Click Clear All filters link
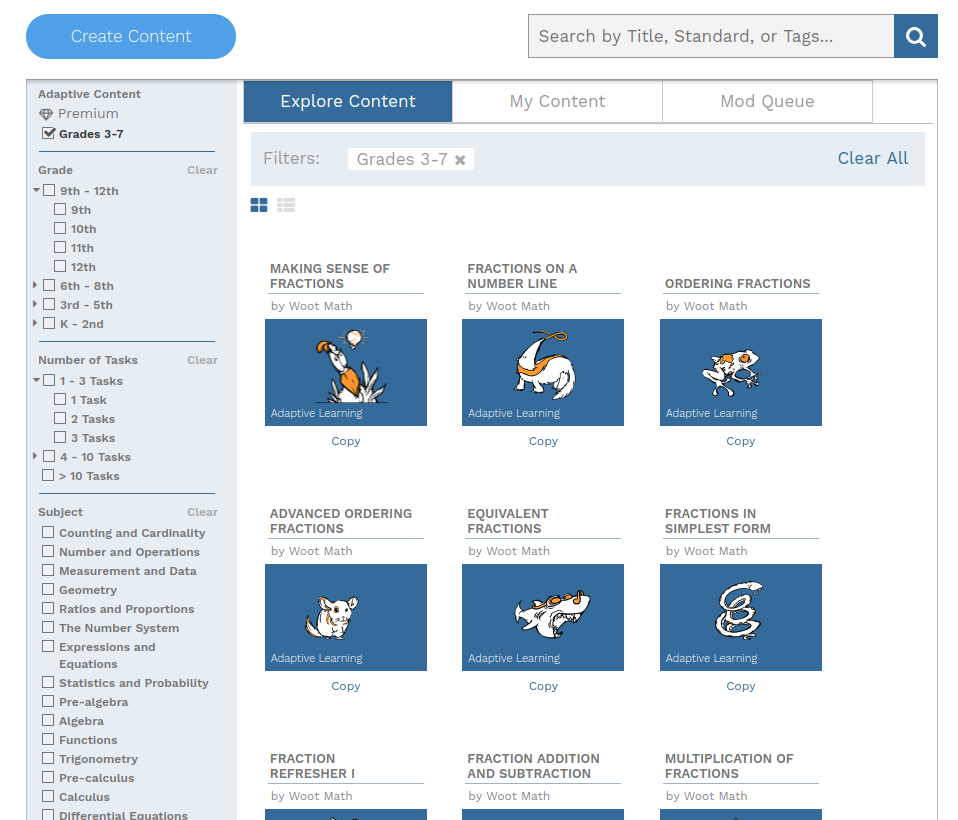 (872, 158)
